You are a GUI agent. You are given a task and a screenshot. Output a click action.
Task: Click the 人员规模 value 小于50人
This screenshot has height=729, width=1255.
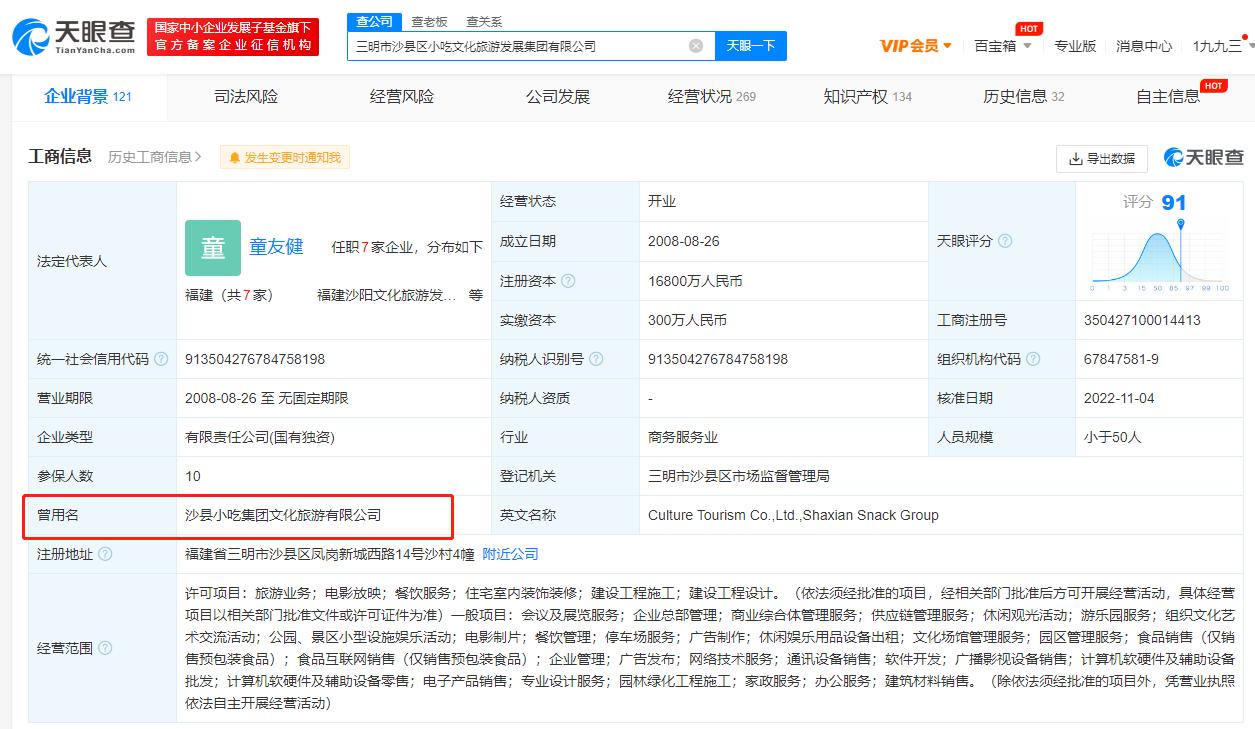[1113, 437]
